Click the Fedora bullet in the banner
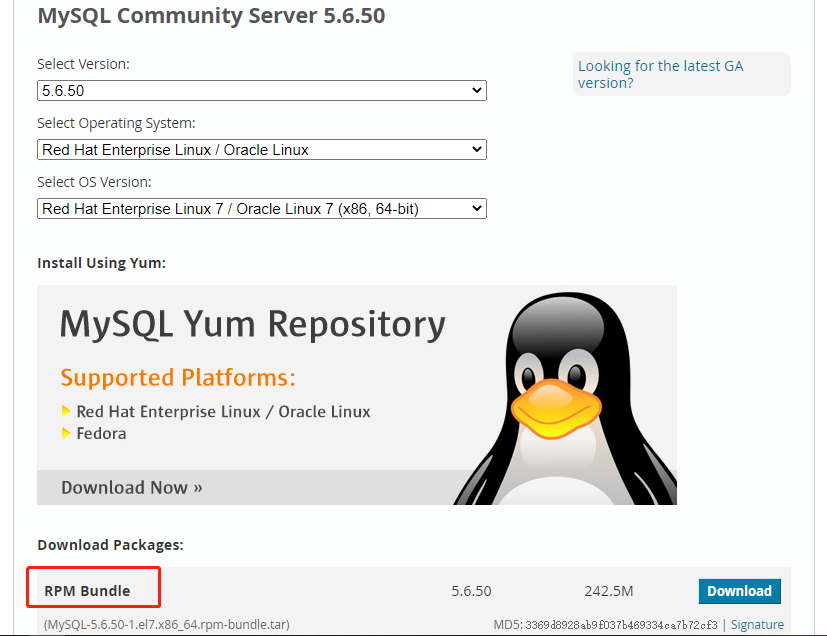The width and height of the screenshot is (827, 636). pos(101,433)
